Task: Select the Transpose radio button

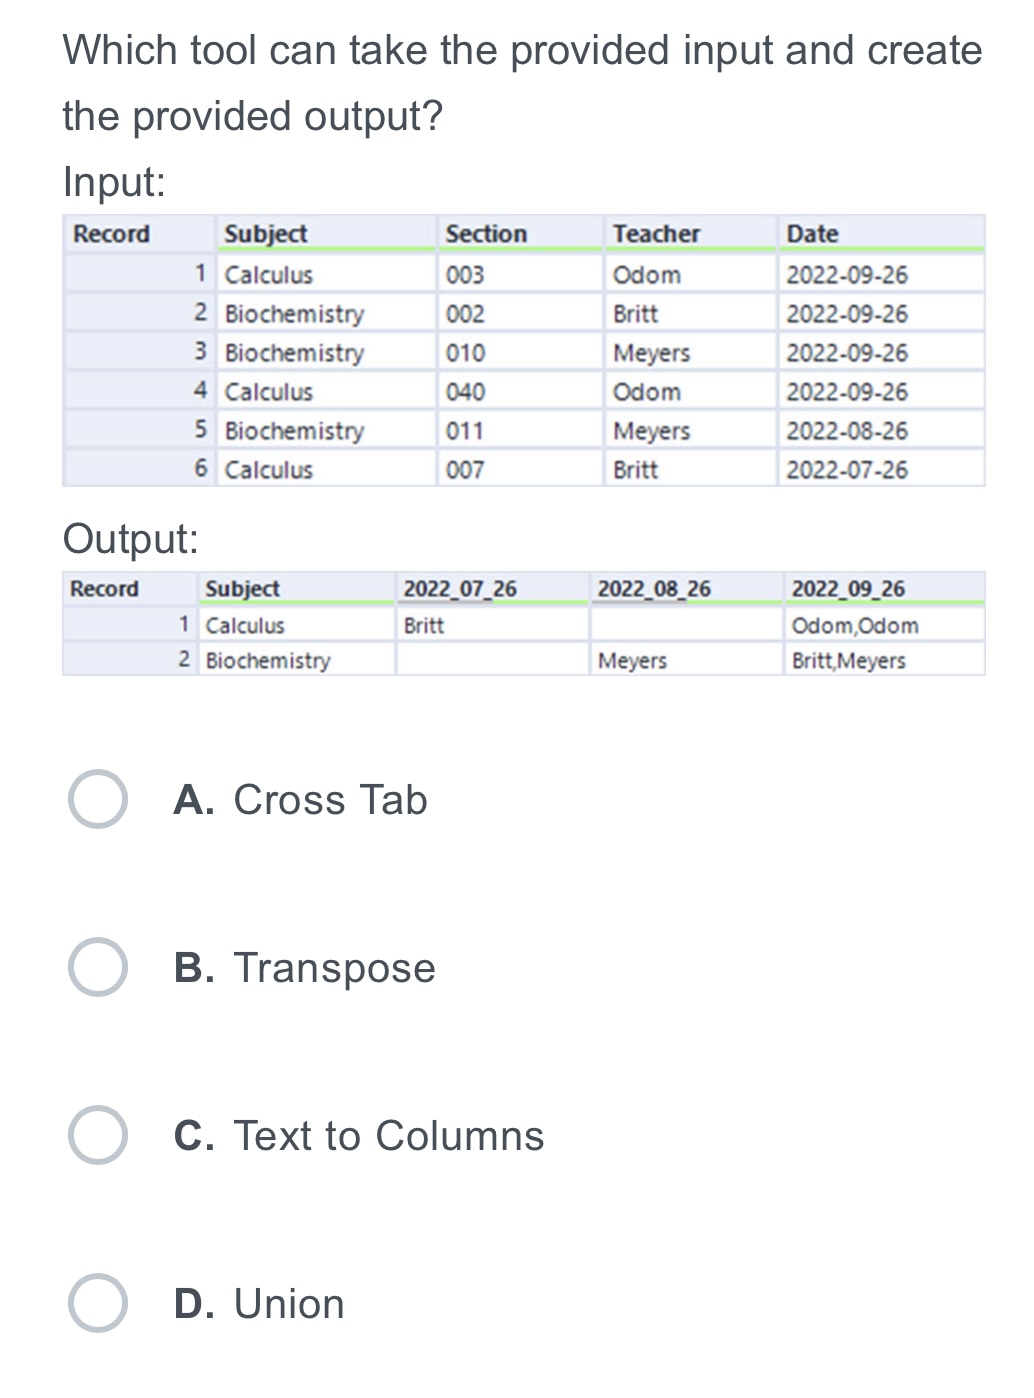Action: point(97,968)
